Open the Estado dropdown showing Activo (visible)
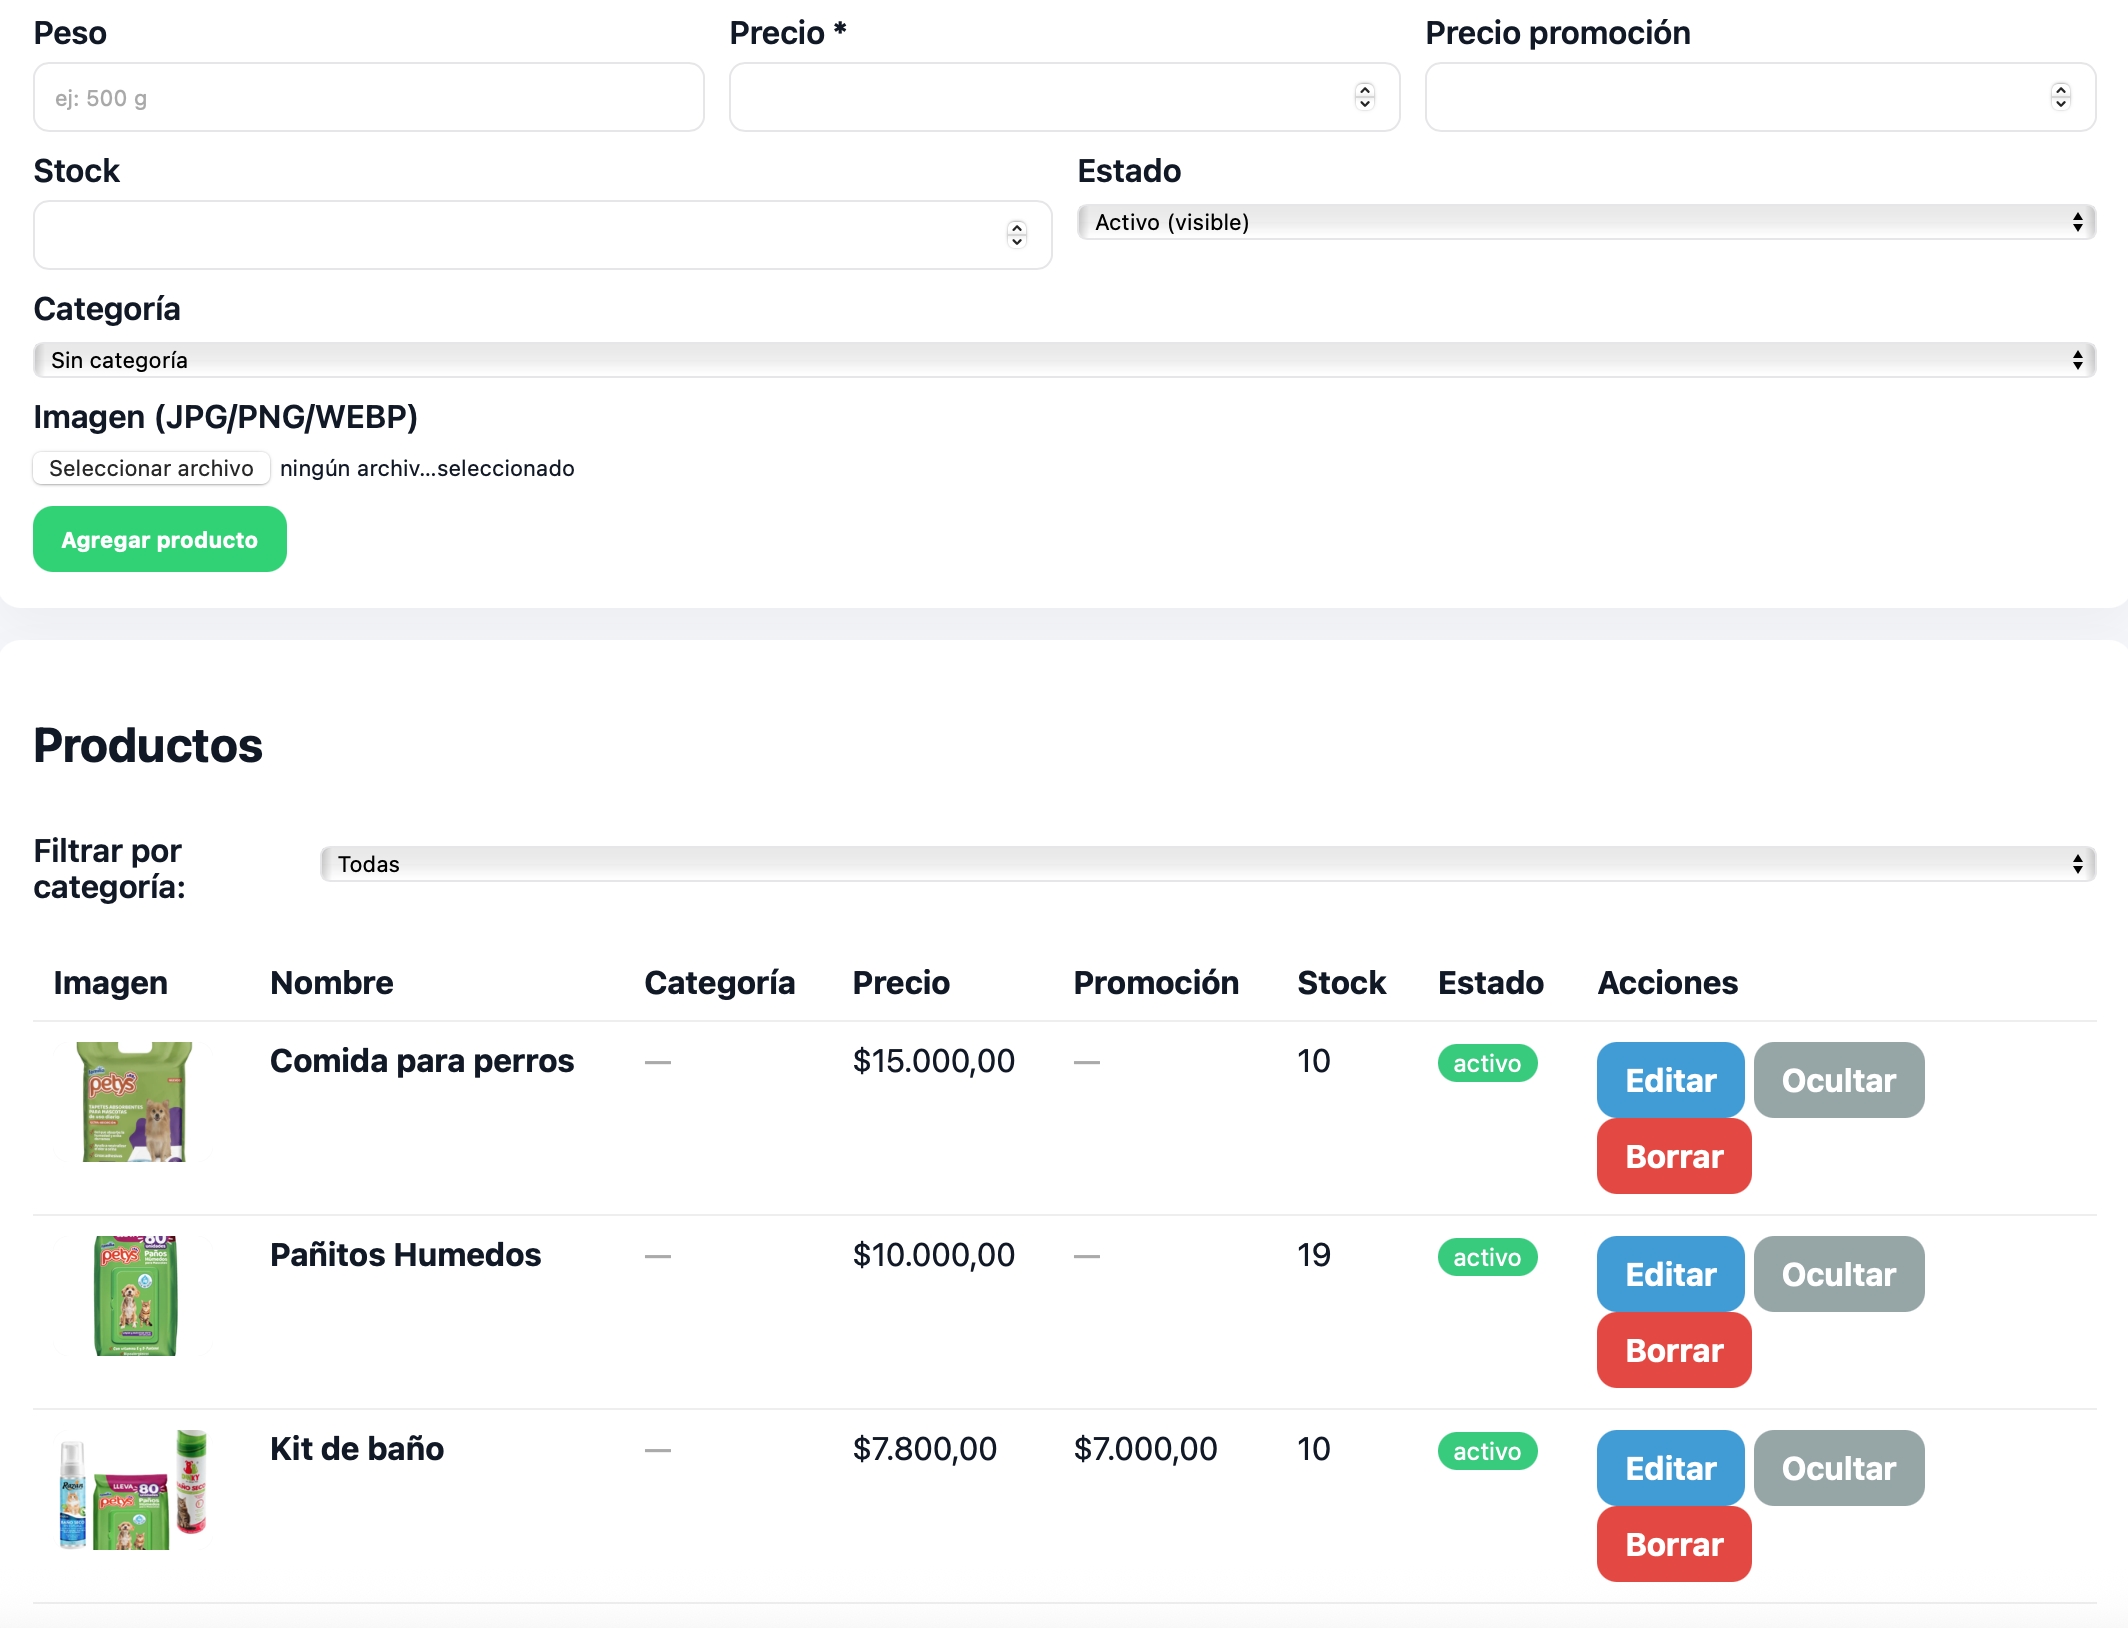Screen dimensions: 2128x1628 pos(1585,222)
